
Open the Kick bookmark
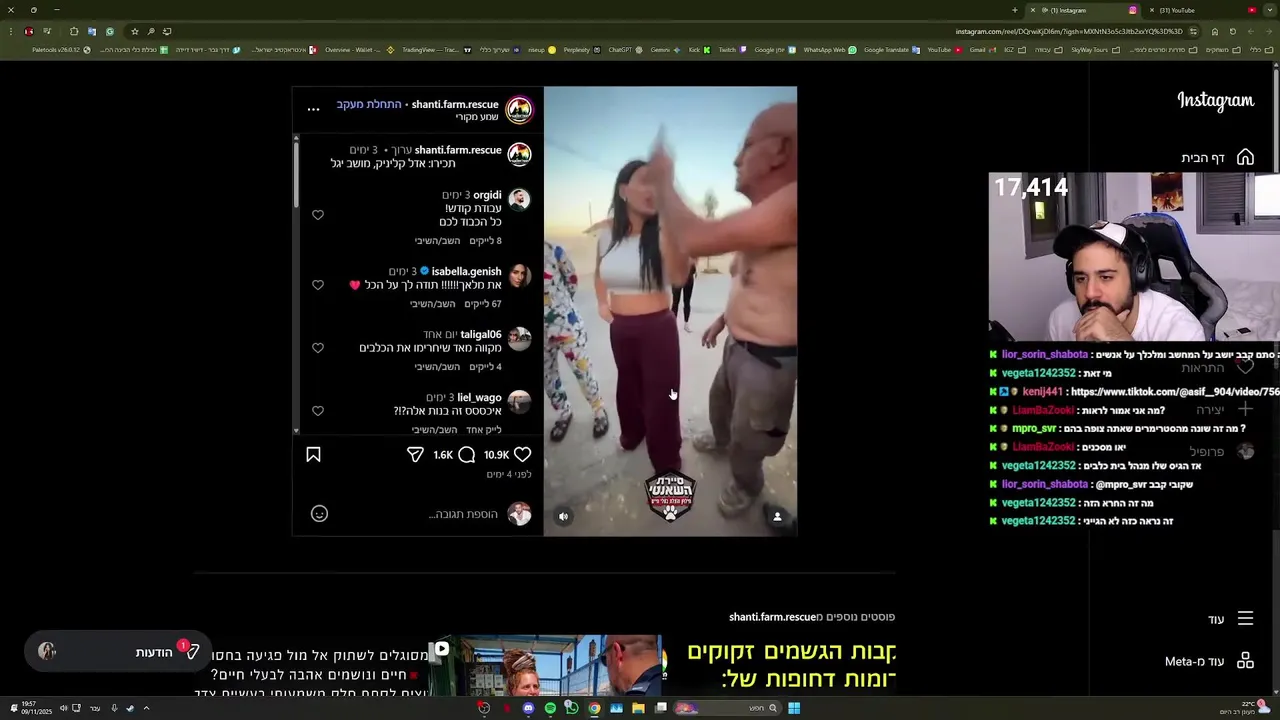click(699, 49)
